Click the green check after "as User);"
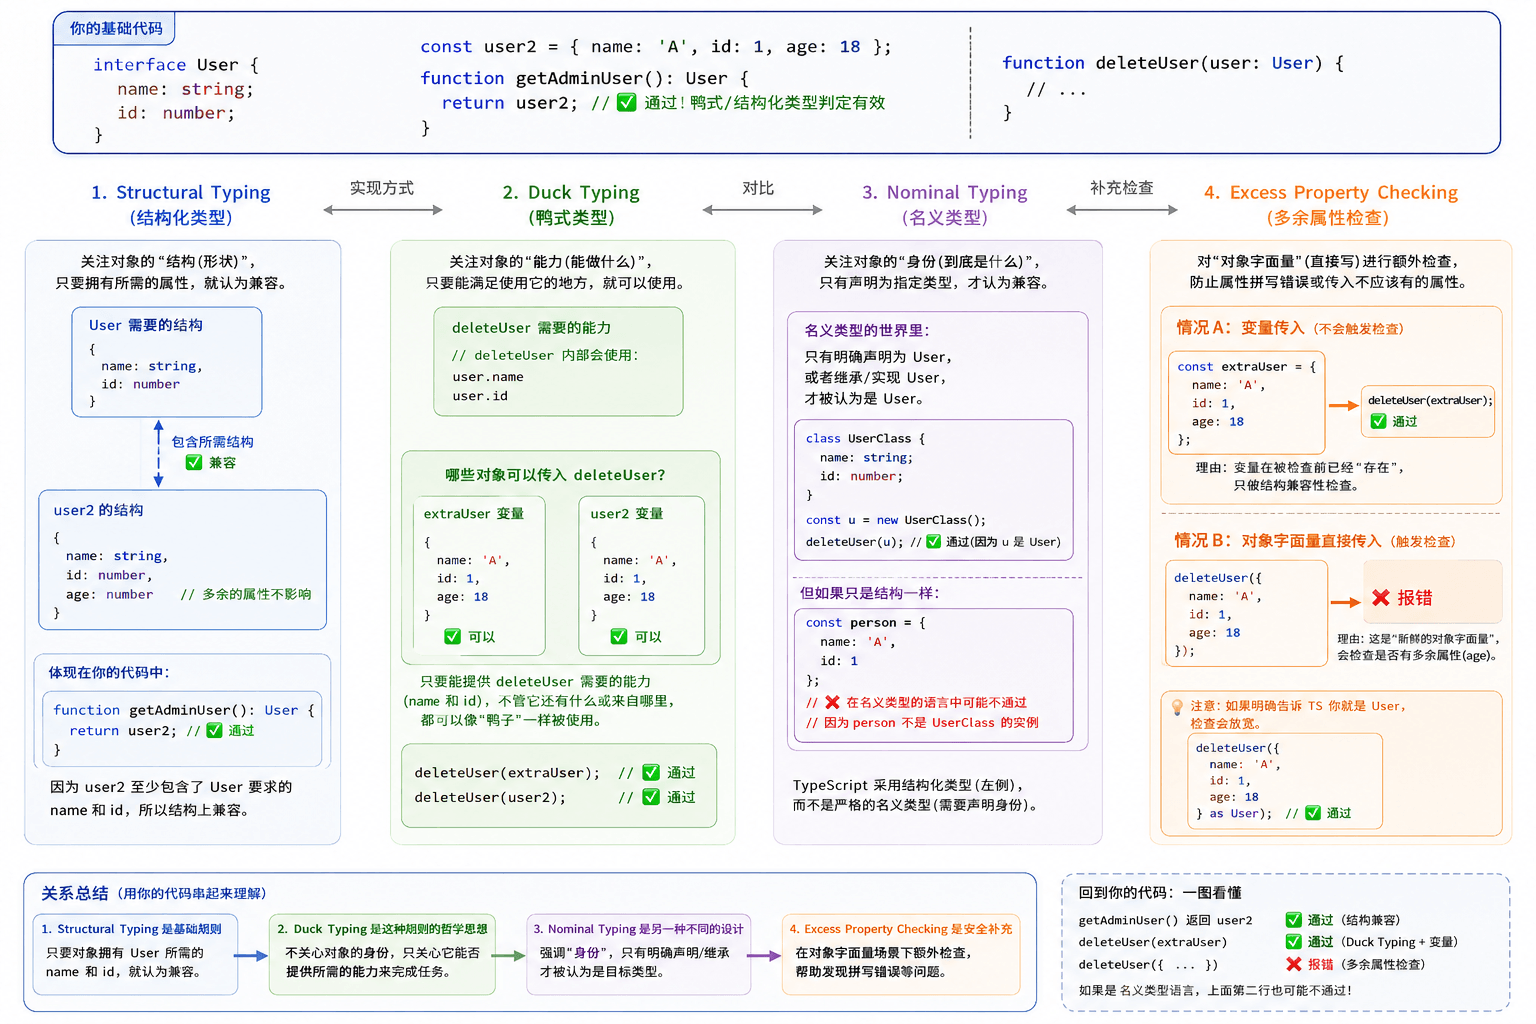 (1314, 813)
